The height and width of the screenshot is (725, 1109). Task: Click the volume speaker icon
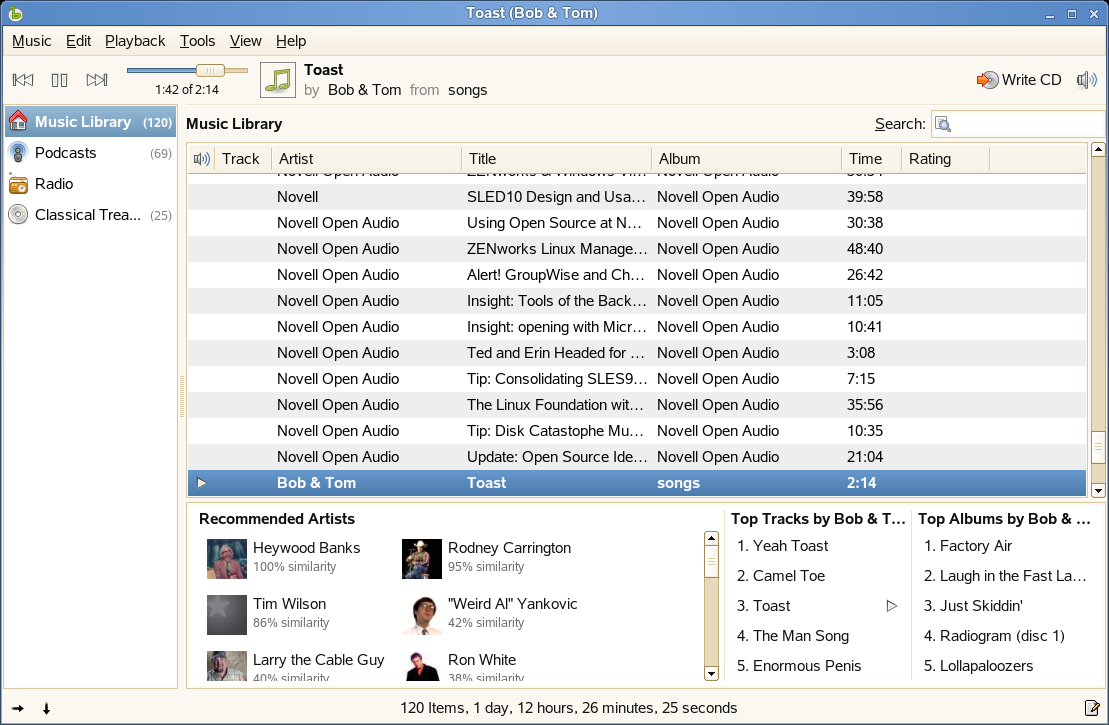point(1086,80)
